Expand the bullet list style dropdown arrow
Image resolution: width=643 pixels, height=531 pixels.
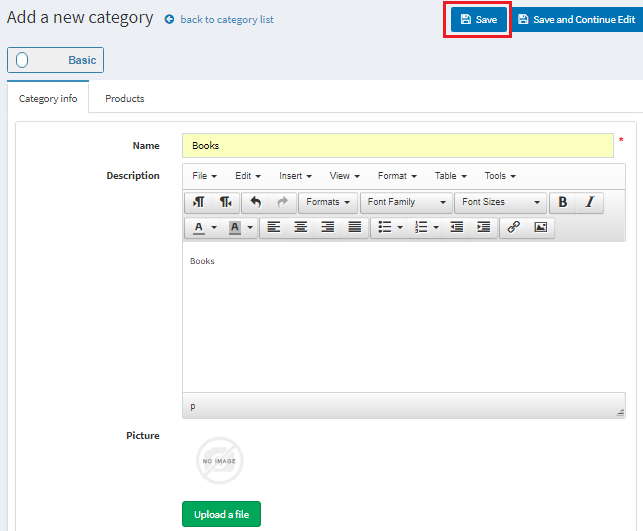[x=400, y=228]
